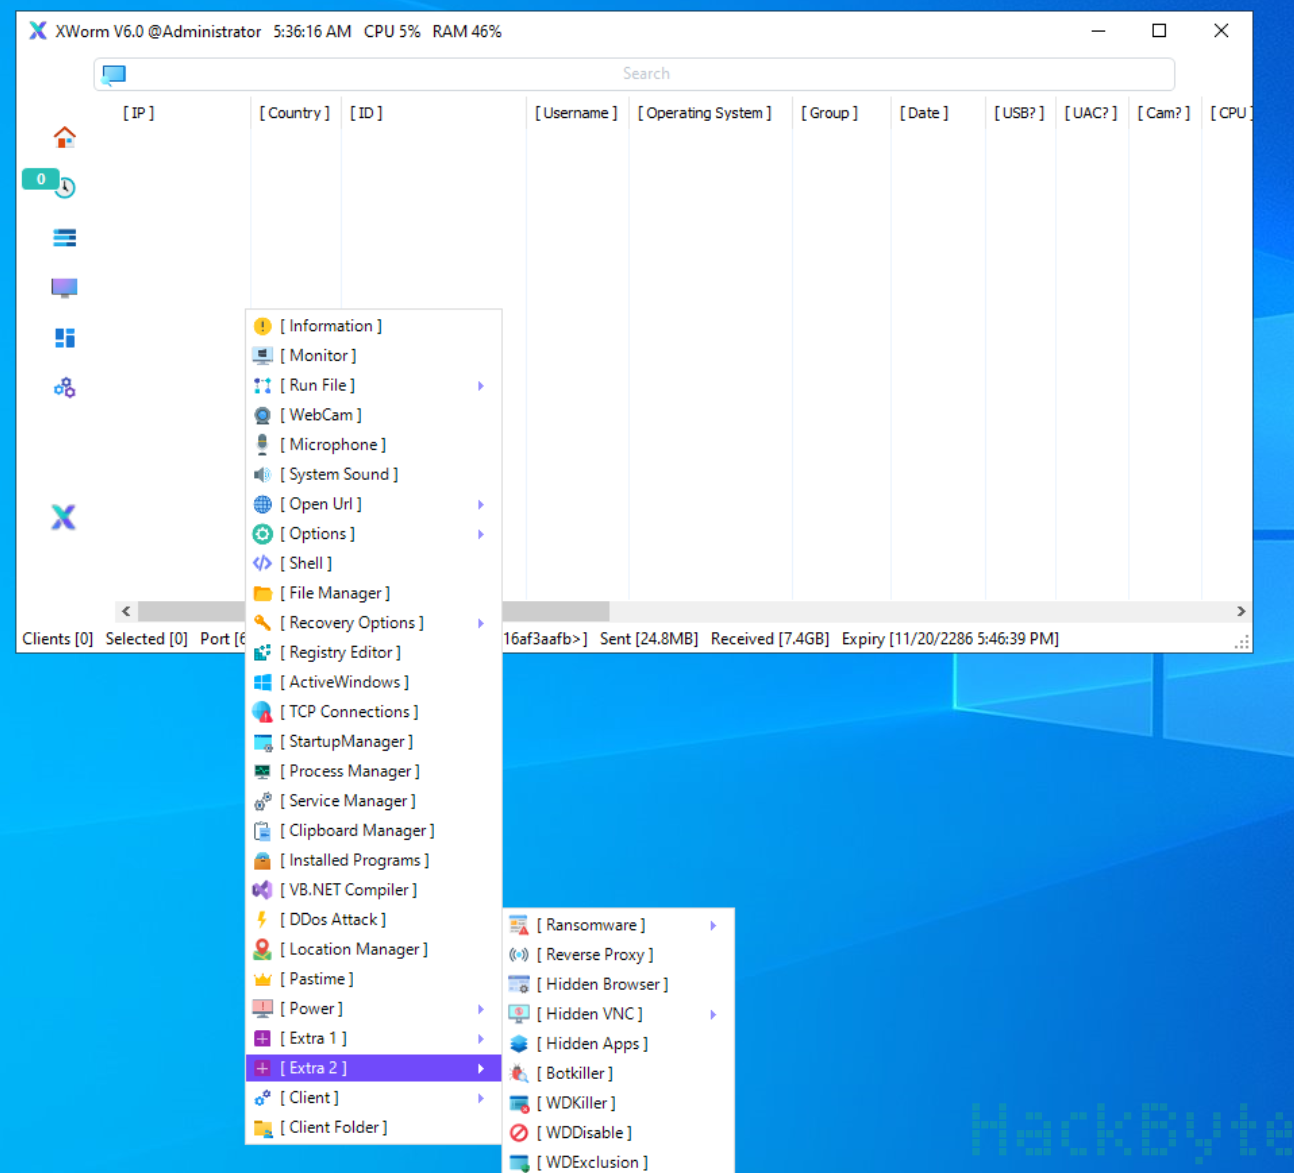The image size is (1294, 1173).
Task: Expand the Client submenu arrow
Action: (x=481, y=1098)
